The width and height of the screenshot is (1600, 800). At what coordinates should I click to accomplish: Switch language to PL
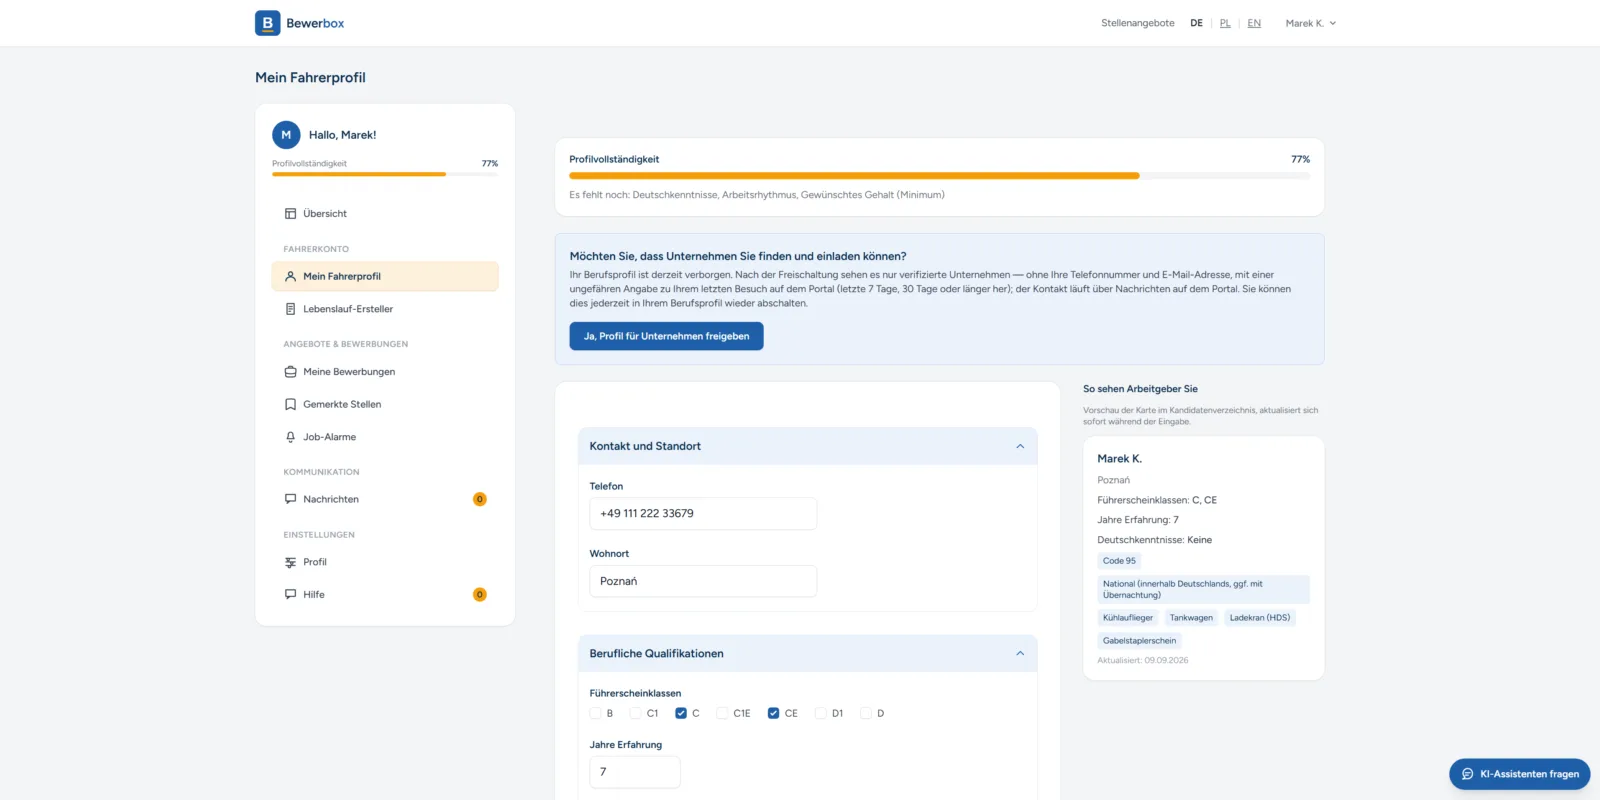pyautogui.click(x=1225, y=23)
